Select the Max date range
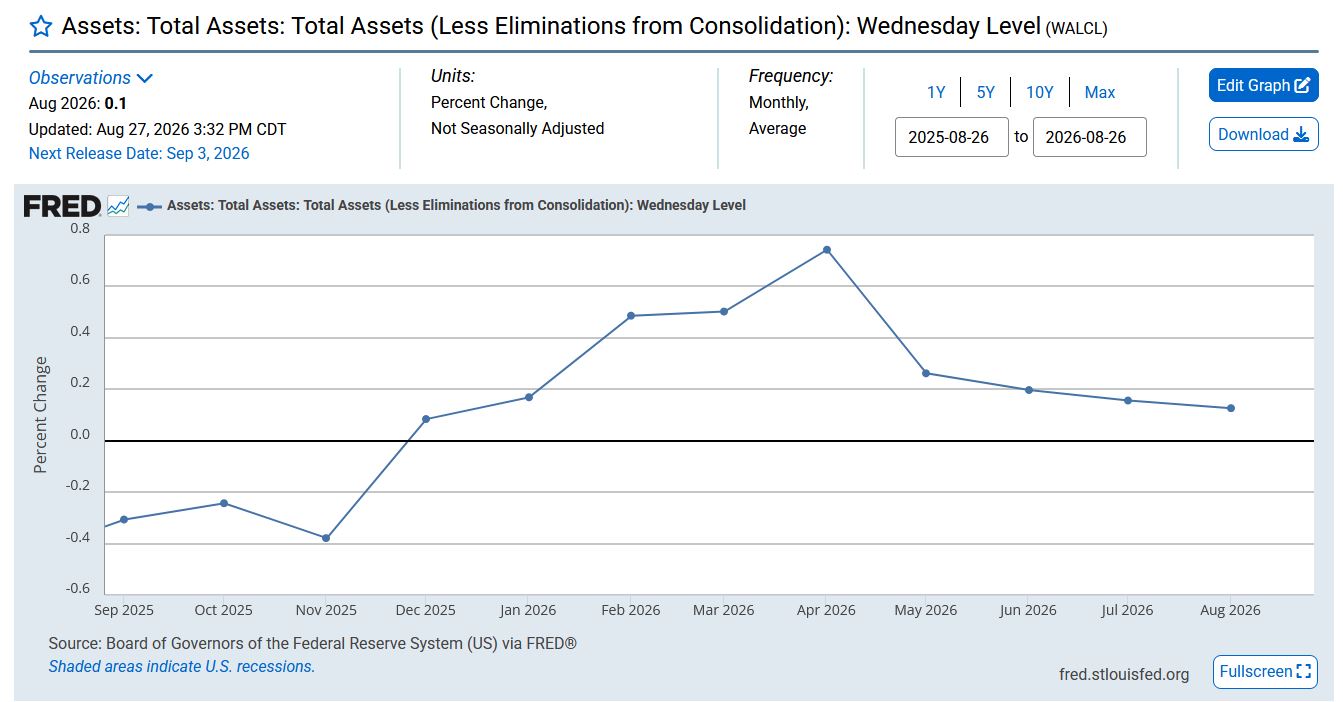This screenshot has height=702, width=1343. tap(1100, 92)
